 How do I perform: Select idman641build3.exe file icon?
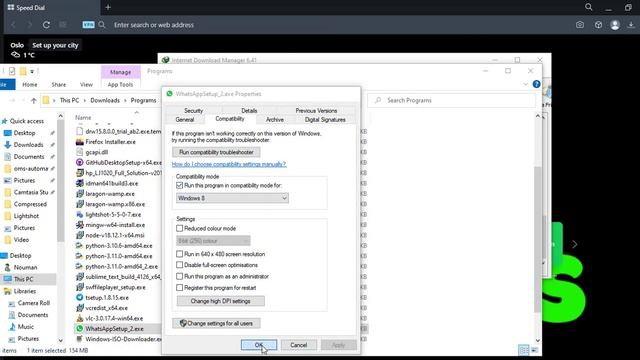click(80, 183)
